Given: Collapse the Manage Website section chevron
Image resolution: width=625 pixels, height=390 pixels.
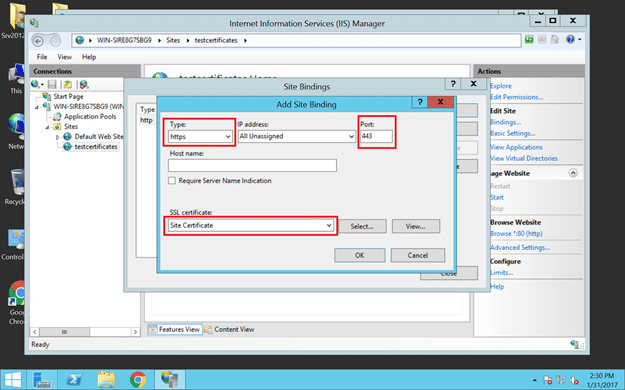Looking at the screenshot, I should pos(573,173).
